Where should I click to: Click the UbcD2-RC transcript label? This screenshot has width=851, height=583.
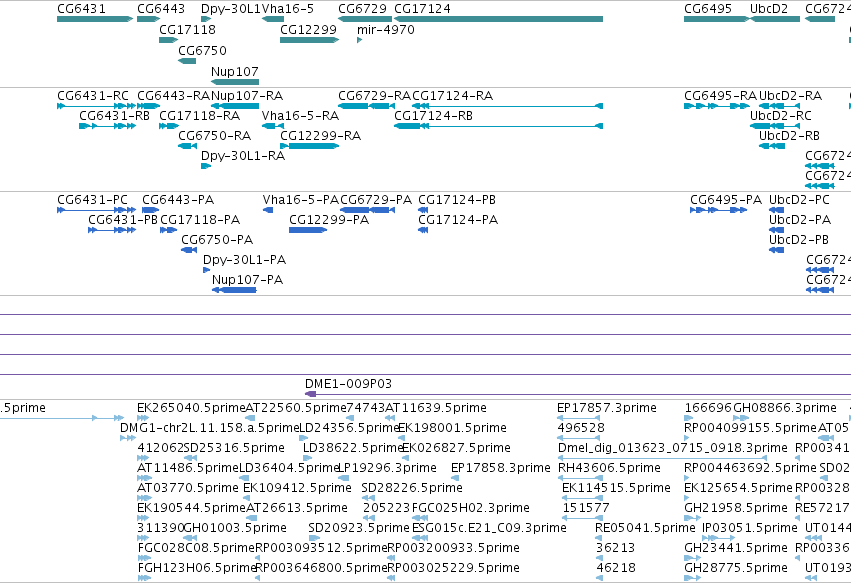780,116
